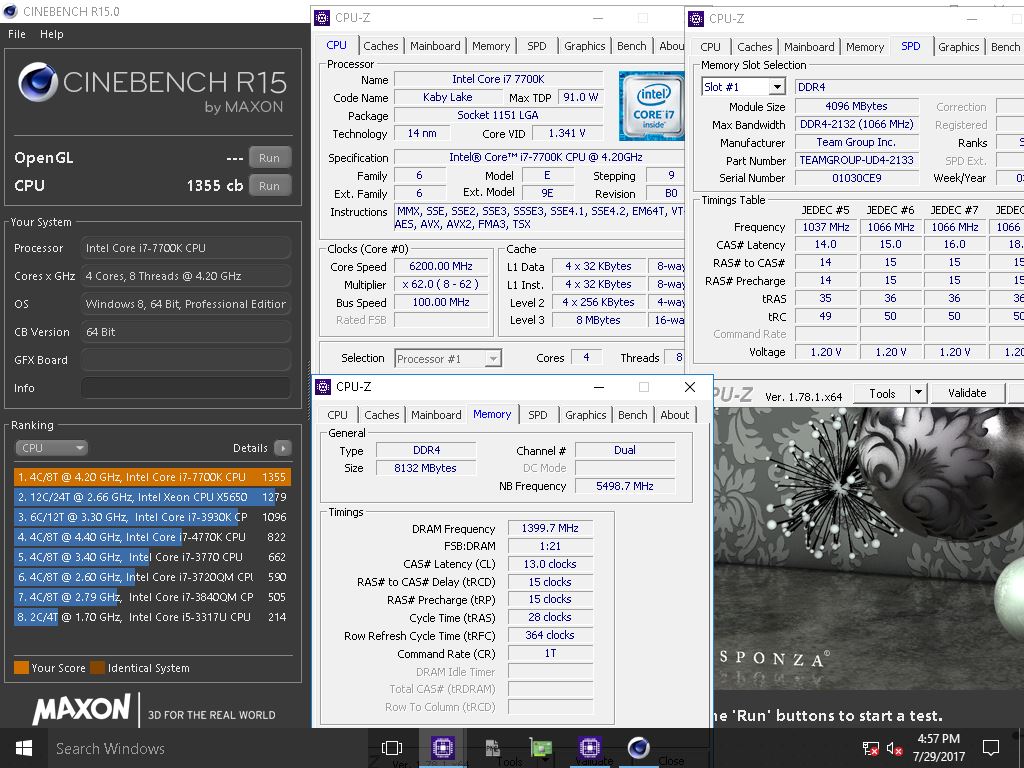Select i7-7700K ranking row scoring 1355

[x=152, y=477]
